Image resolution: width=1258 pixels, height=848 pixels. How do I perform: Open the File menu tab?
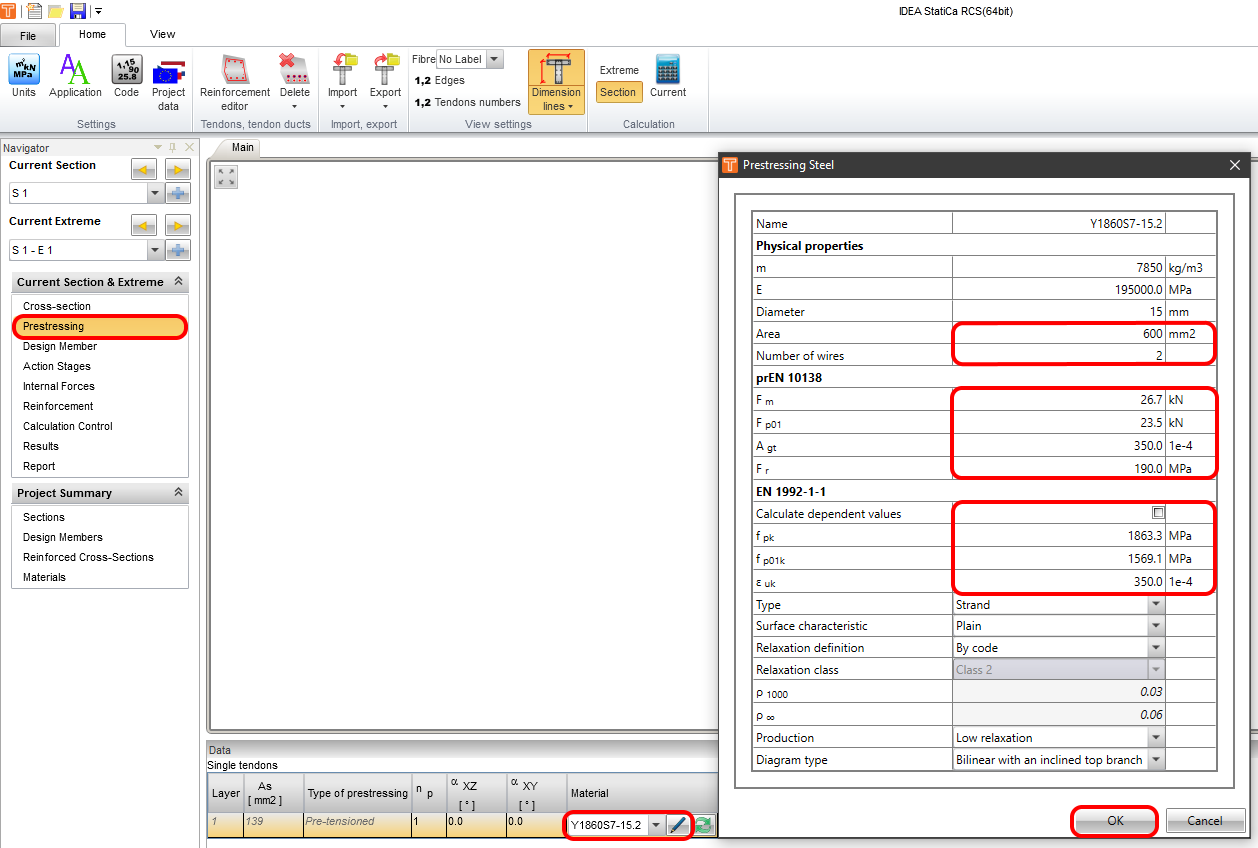(x=28, y=35)
